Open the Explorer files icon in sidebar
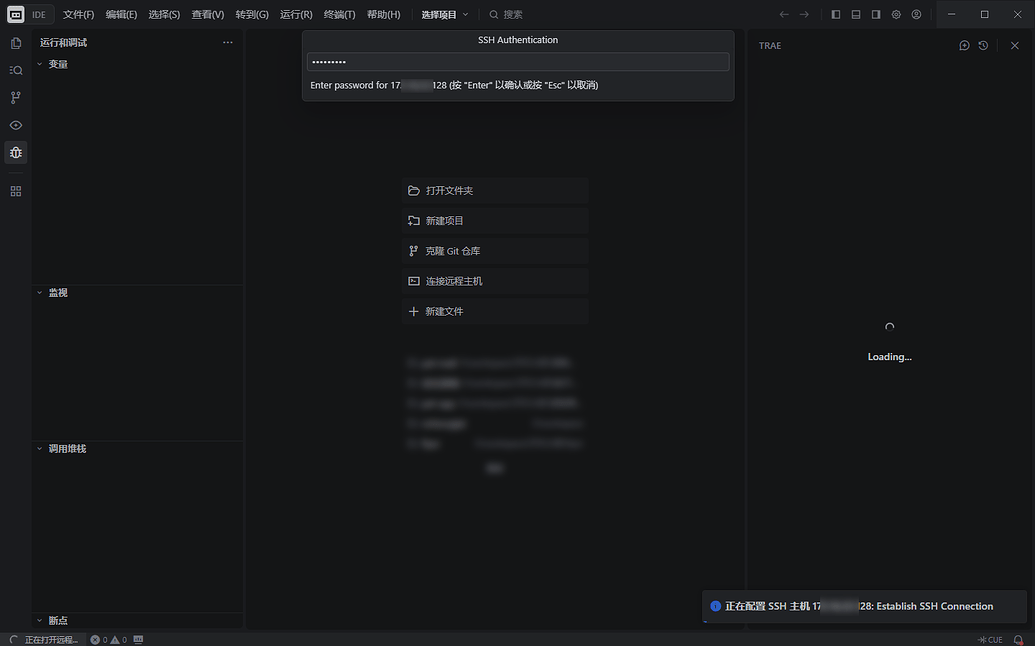Image resolution: width=1035 pixels, height=646 pixels. 16,44
